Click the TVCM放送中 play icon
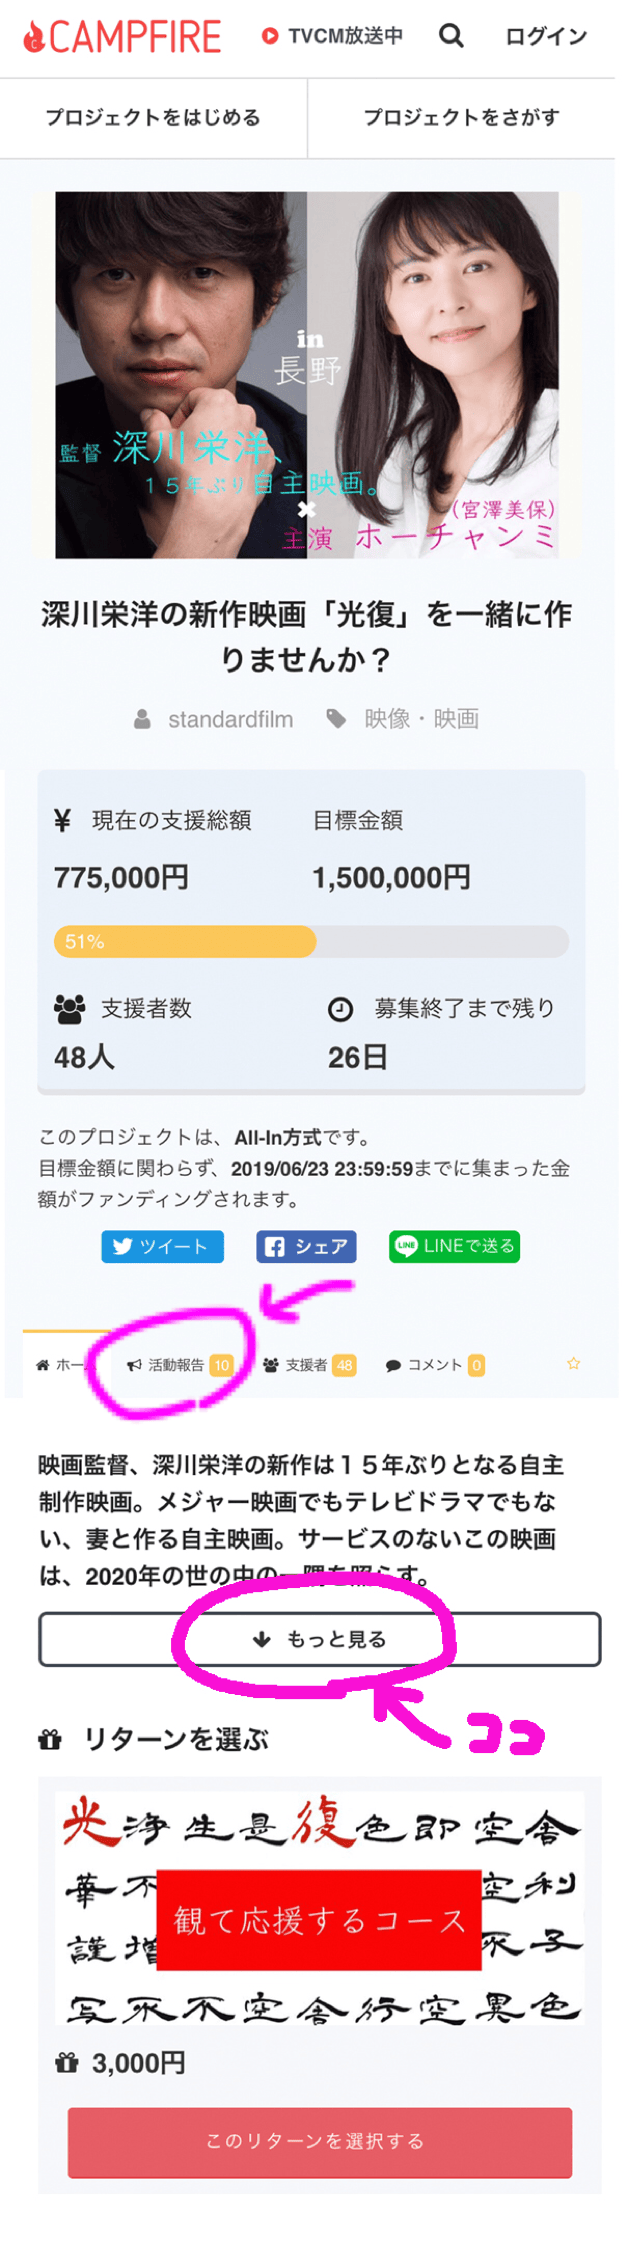Viewport: 623px width, 2268px height. (x=269, y=37)
